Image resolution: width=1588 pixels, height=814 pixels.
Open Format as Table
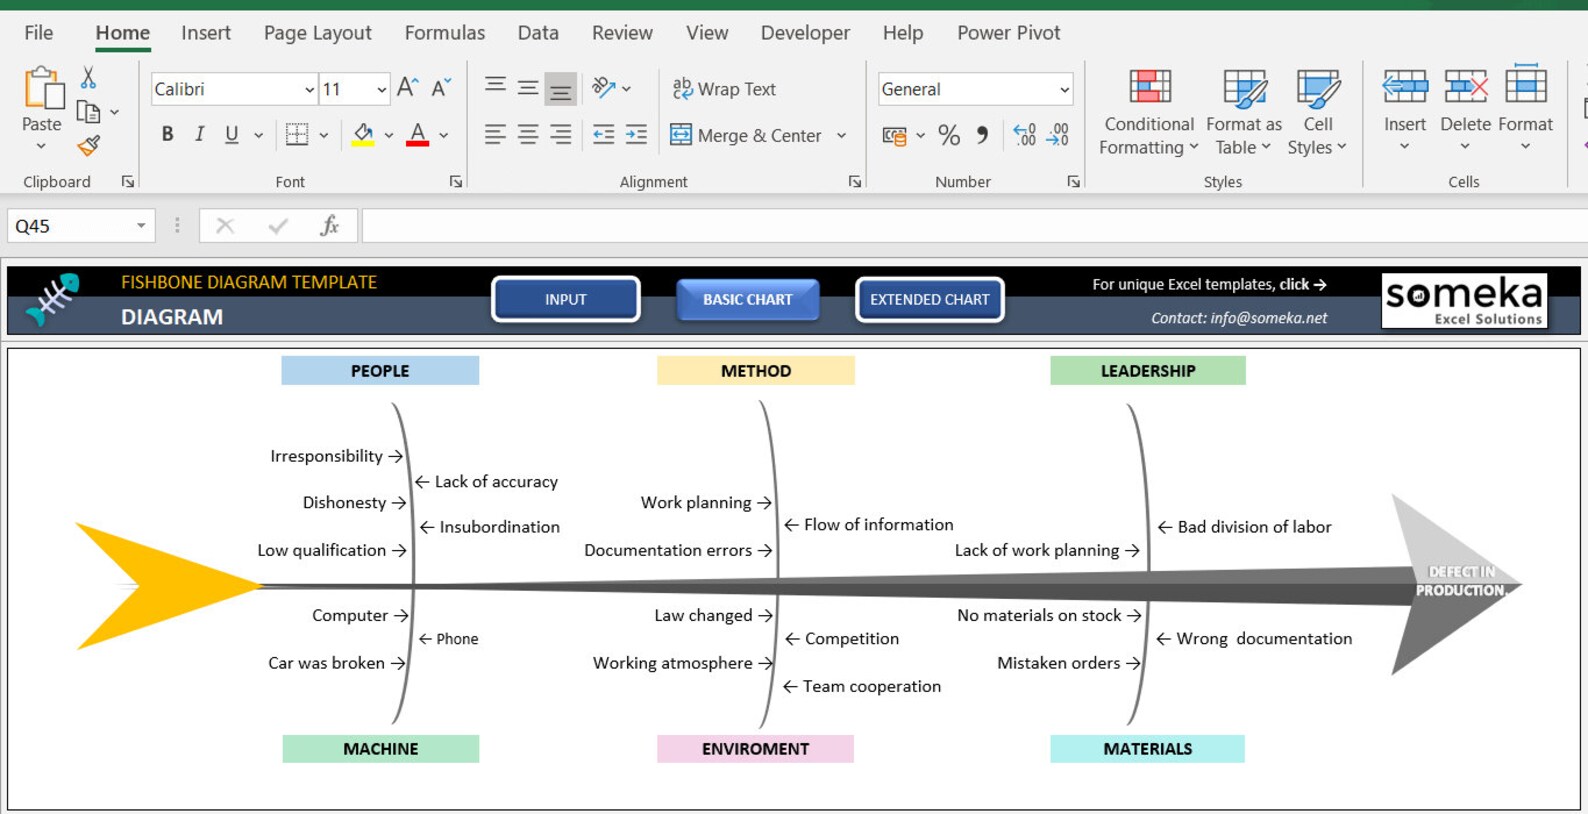pyautogui.click(x=1244, y=112)
